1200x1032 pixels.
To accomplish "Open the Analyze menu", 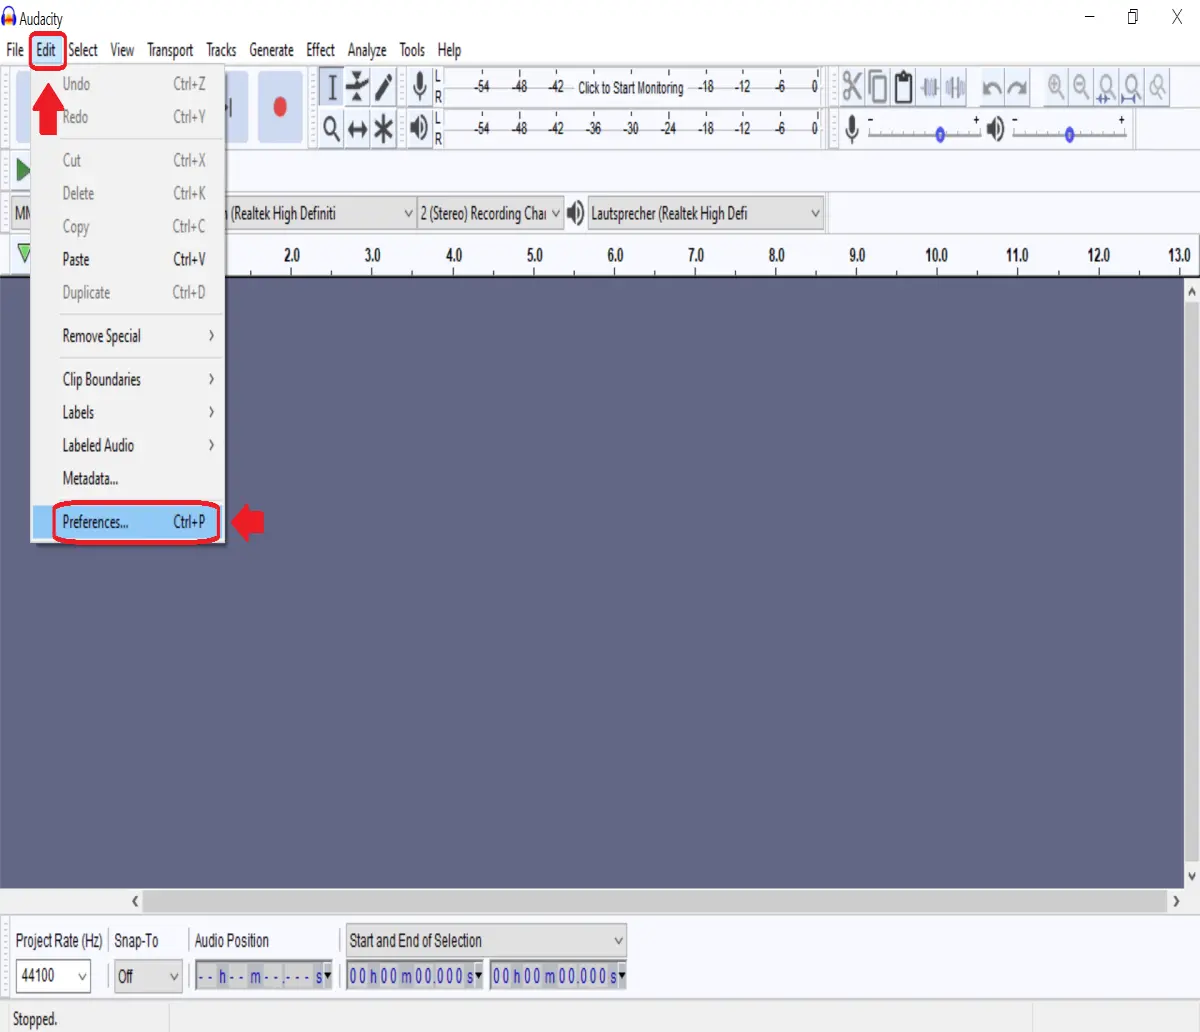I will point(367,50).
